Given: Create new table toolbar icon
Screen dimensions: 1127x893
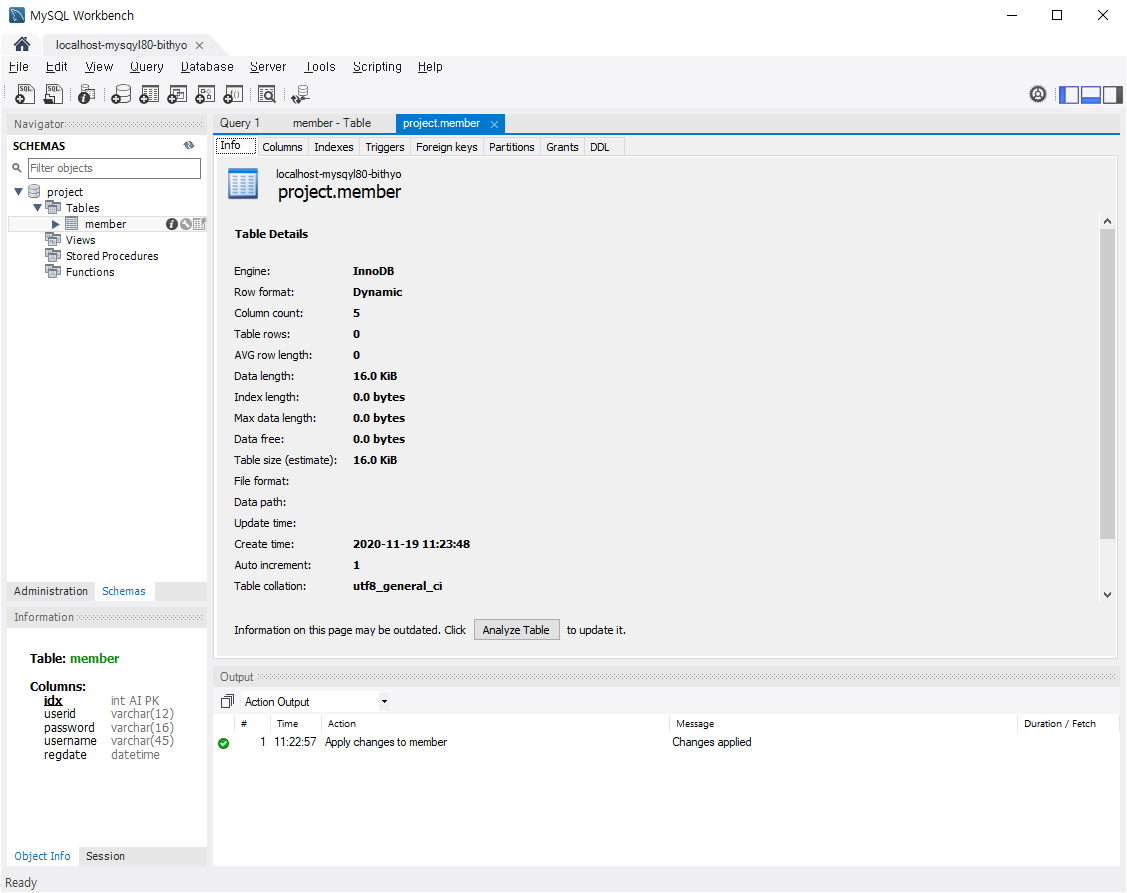Looking at the screenshot, I should point(149,94).
